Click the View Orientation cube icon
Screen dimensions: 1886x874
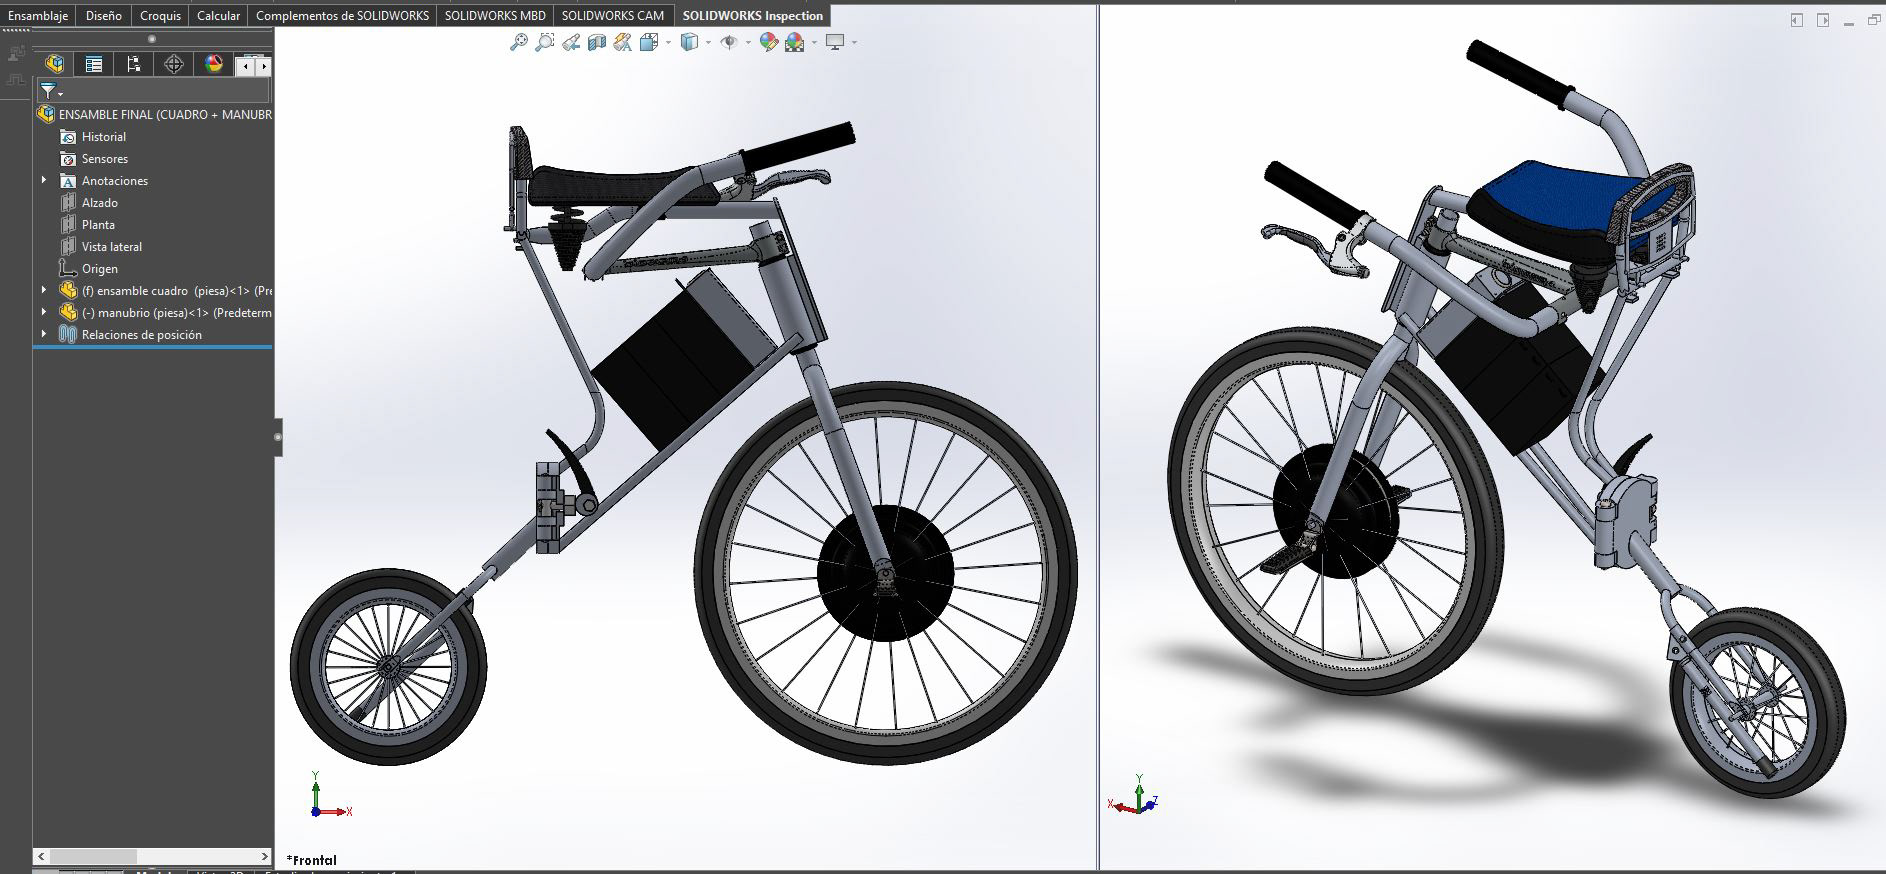point(648,42)
